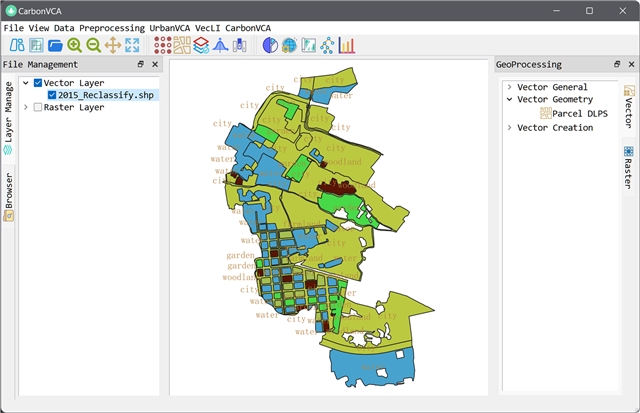Enable the Raster Layer checkbox

point(38,107)
